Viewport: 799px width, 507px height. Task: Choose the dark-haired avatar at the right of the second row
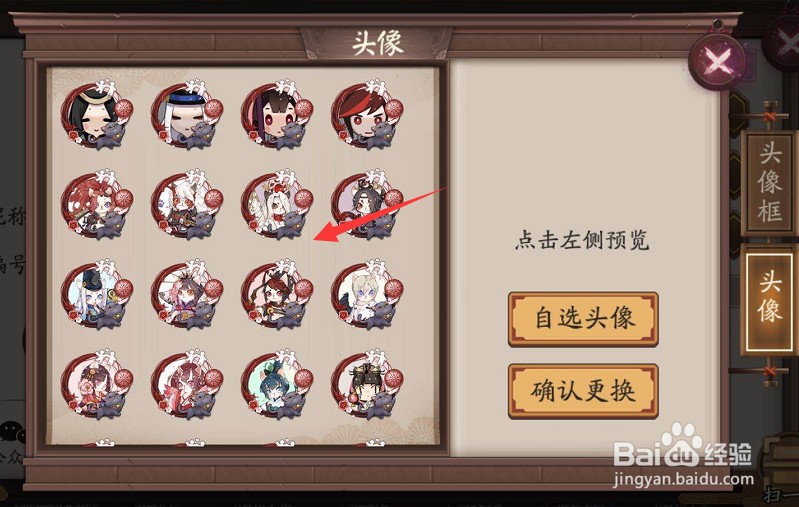click(367, 205)
